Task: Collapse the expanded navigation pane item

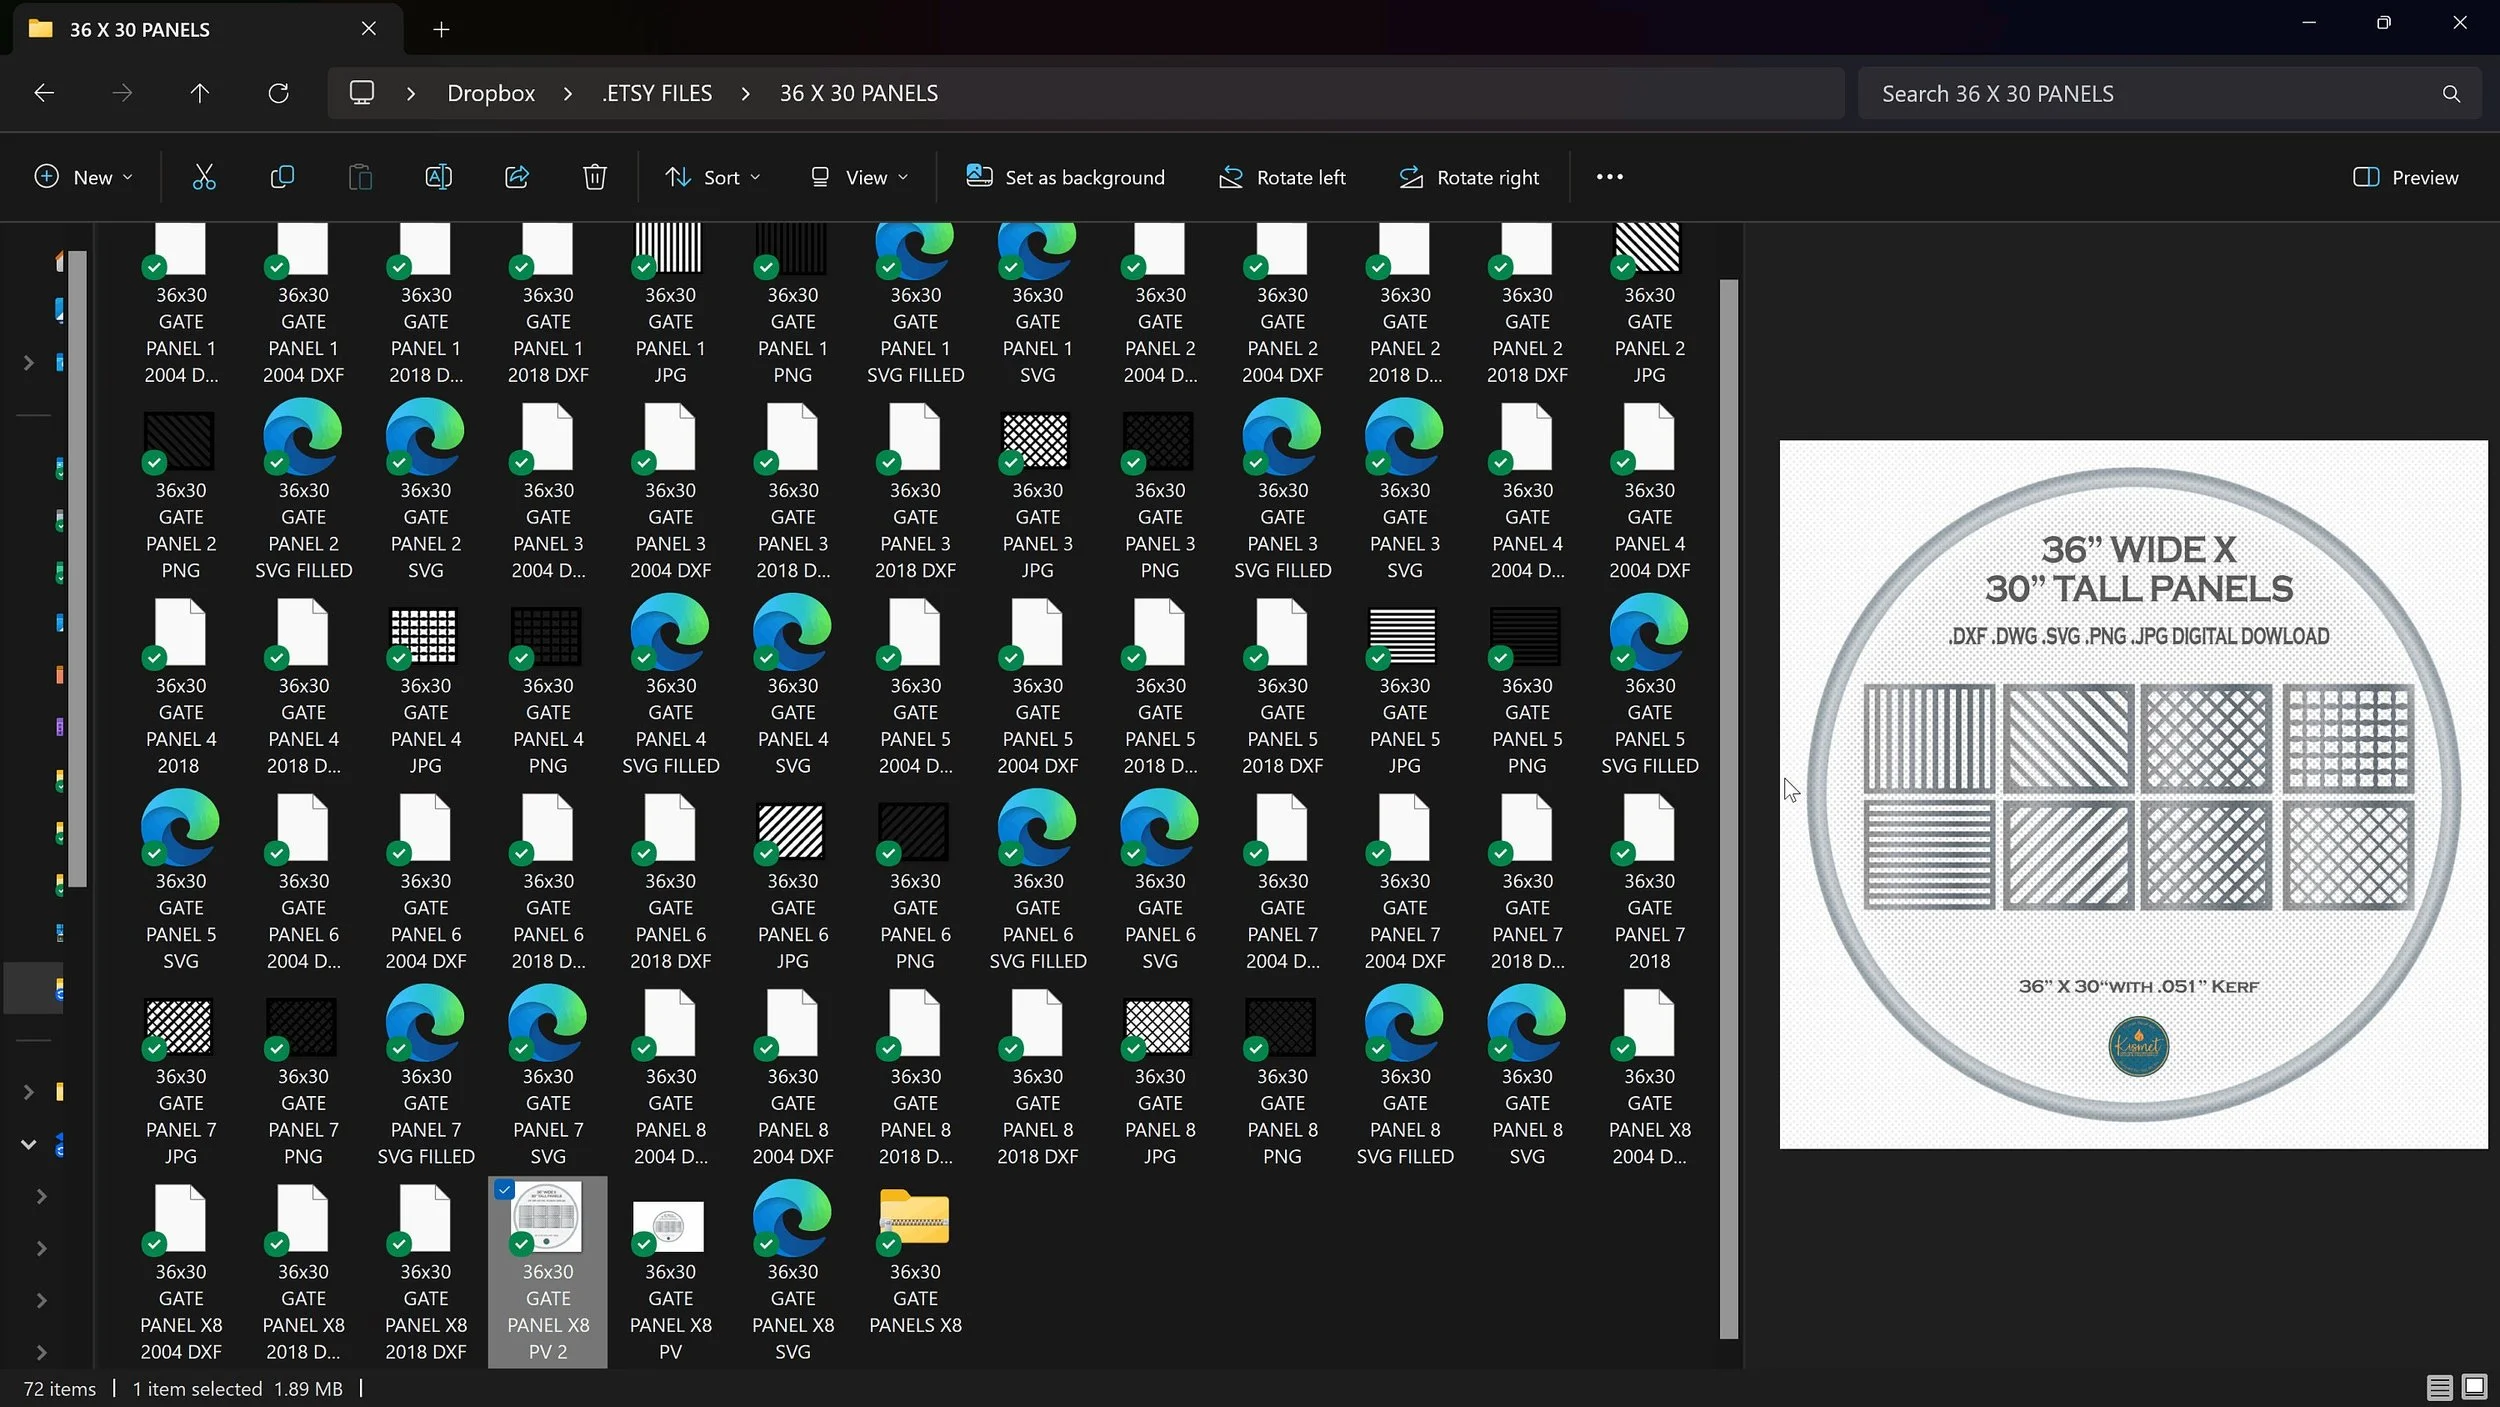Action: click(28, 1144)
